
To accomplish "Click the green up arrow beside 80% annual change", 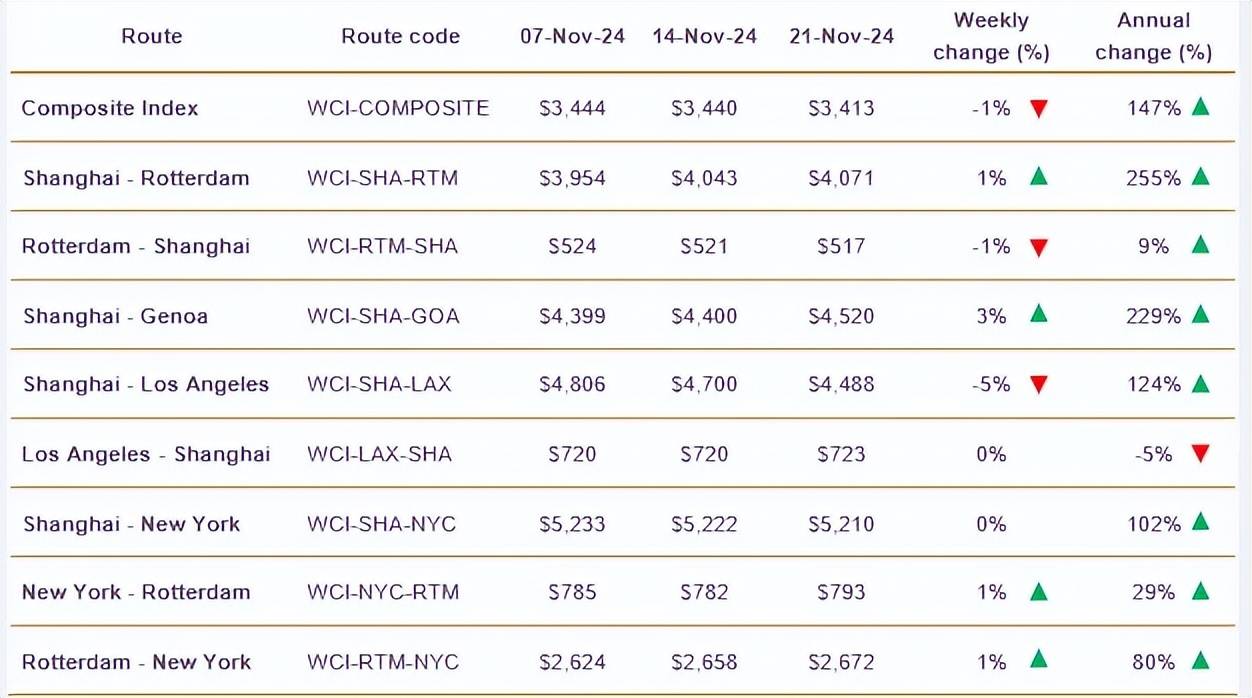I will pos(1201,660).
